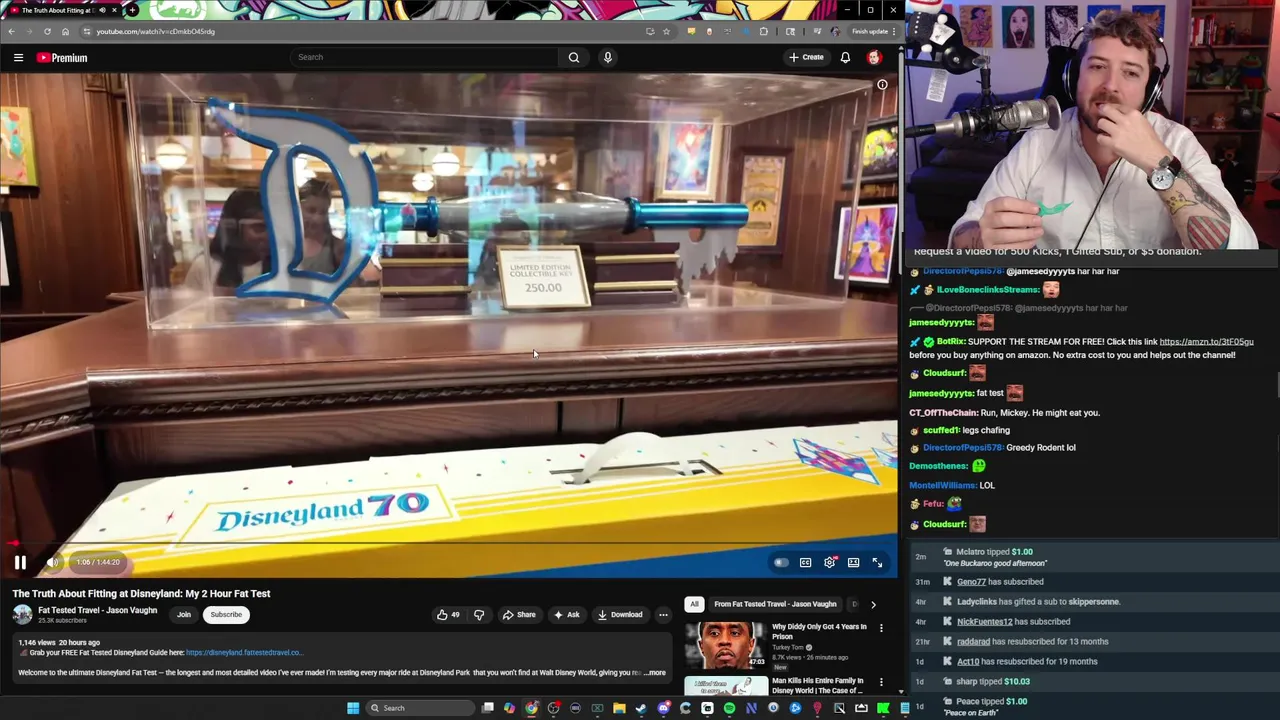
Task: Bookmark this page with star icon
Action: tap(666, 31)
